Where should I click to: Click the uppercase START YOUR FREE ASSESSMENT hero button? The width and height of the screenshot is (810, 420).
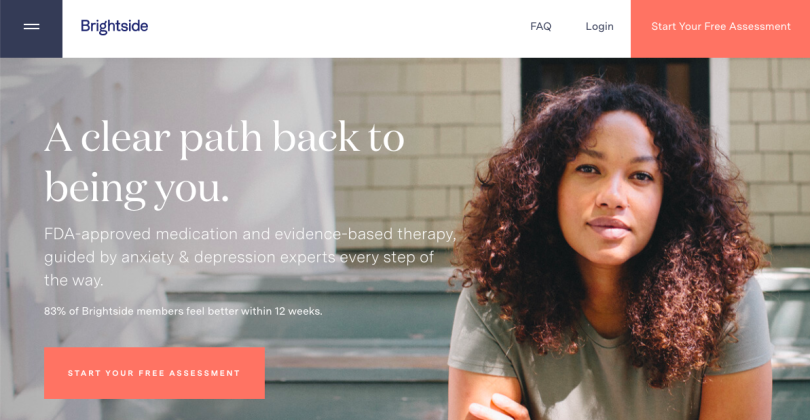pos(154,373)
